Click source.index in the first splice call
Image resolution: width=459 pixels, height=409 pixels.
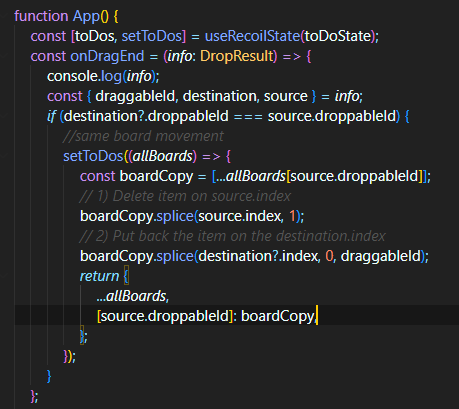[x=240, y=216]
